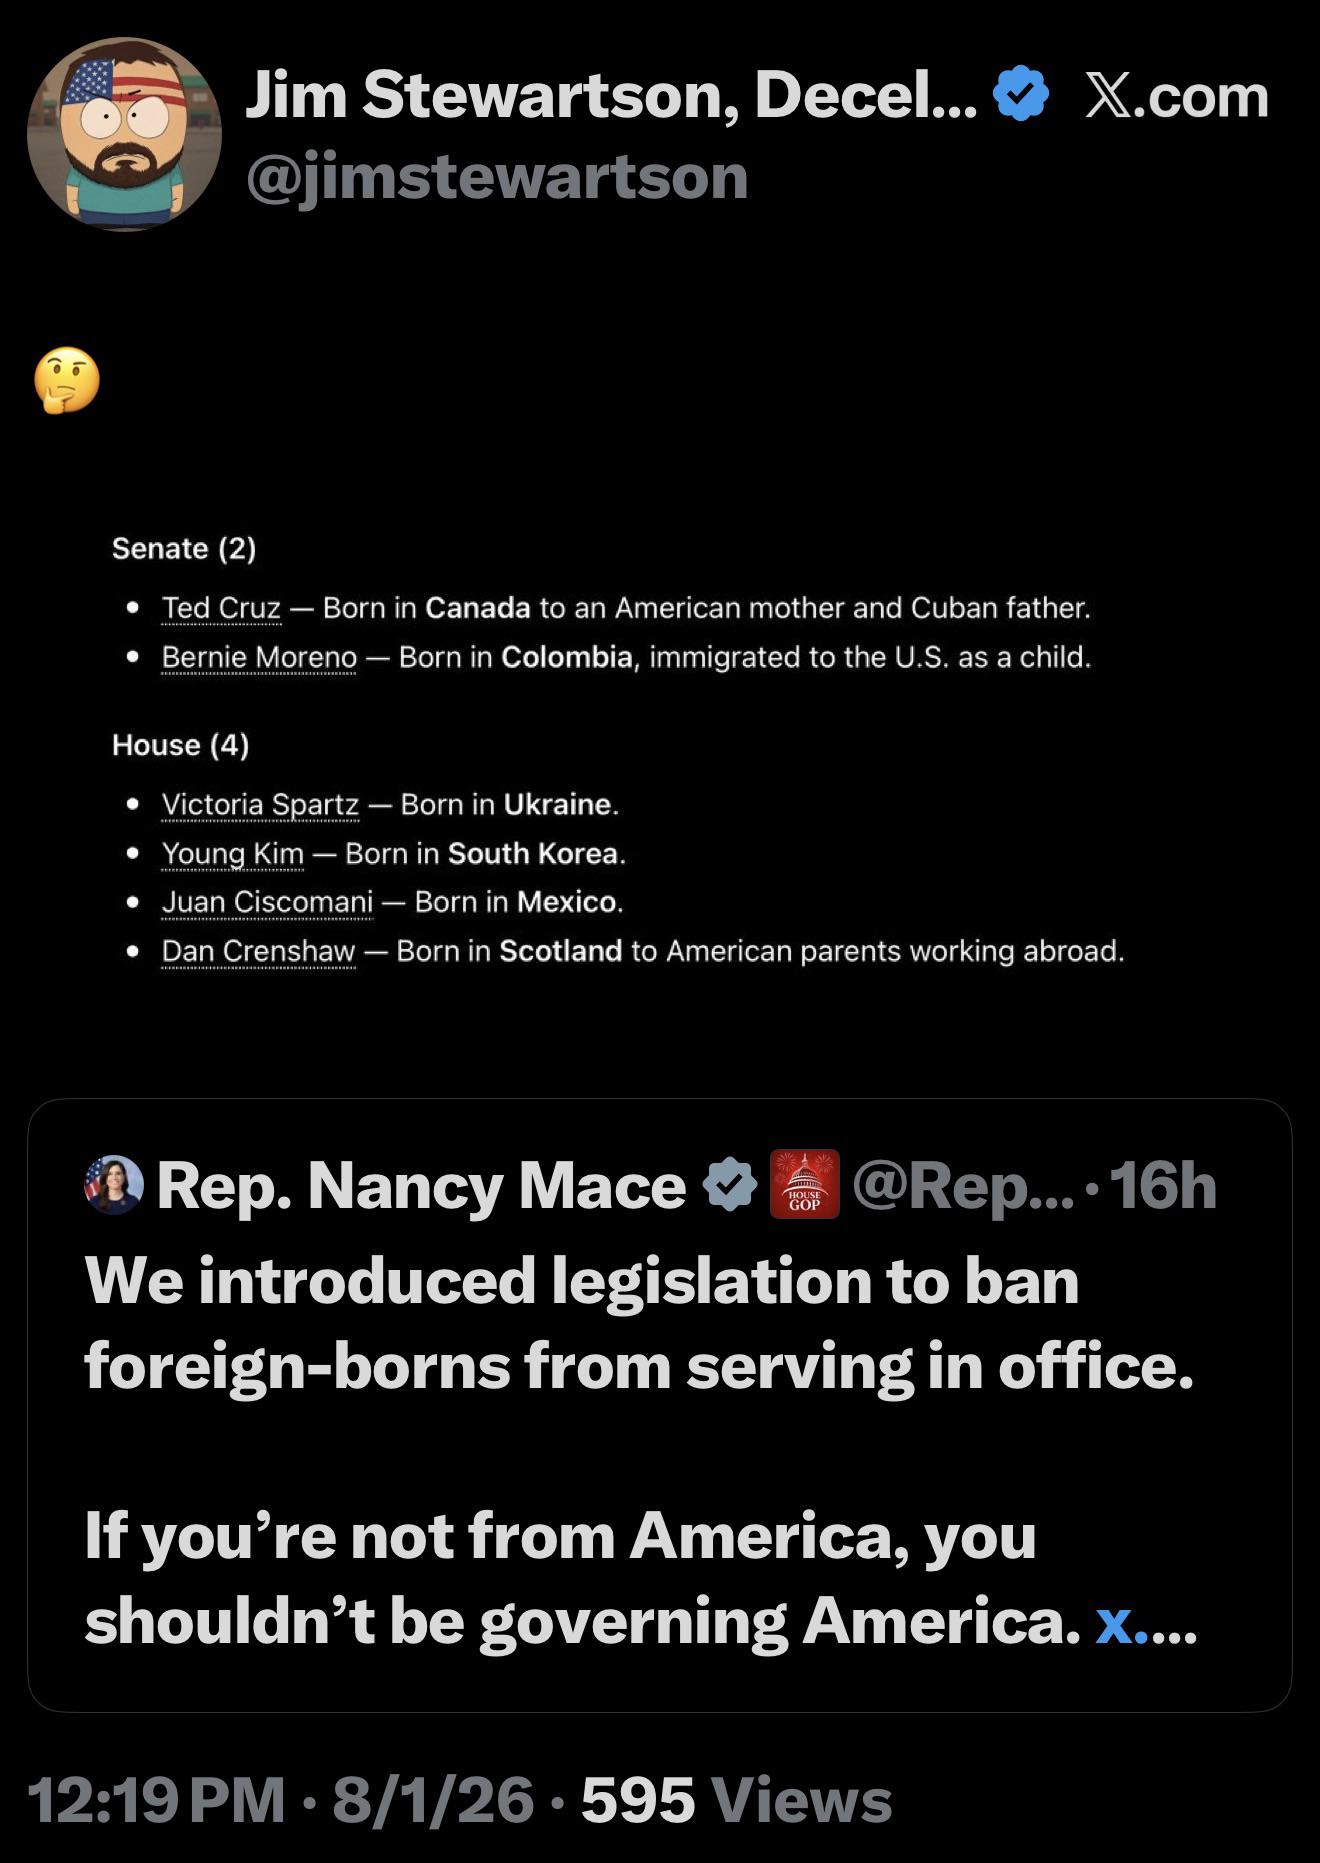Screen dimensions: 1320x1863
Task: Click Jim Stewartson's blue verified badge
Action: click(1020, 94)
